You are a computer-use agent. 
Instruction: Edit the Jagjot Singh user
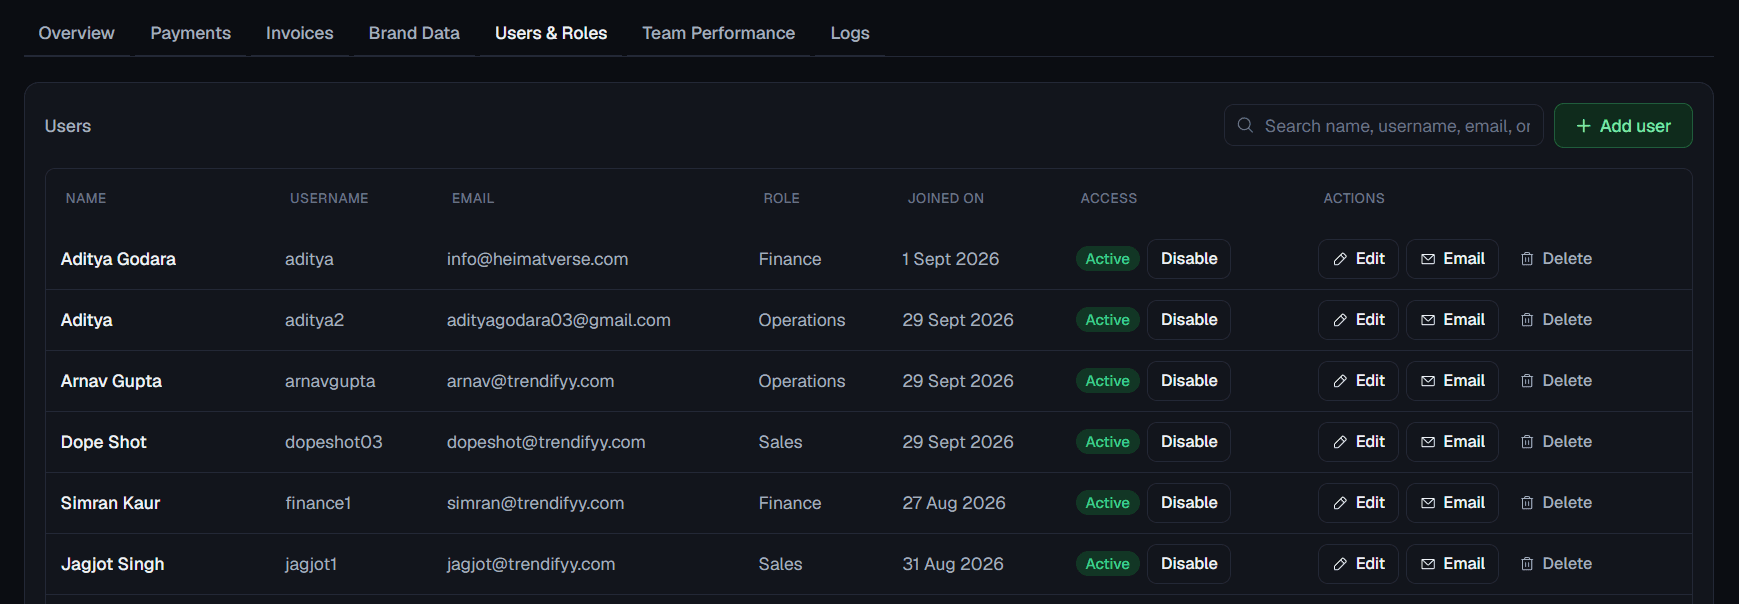(1358, 564)
